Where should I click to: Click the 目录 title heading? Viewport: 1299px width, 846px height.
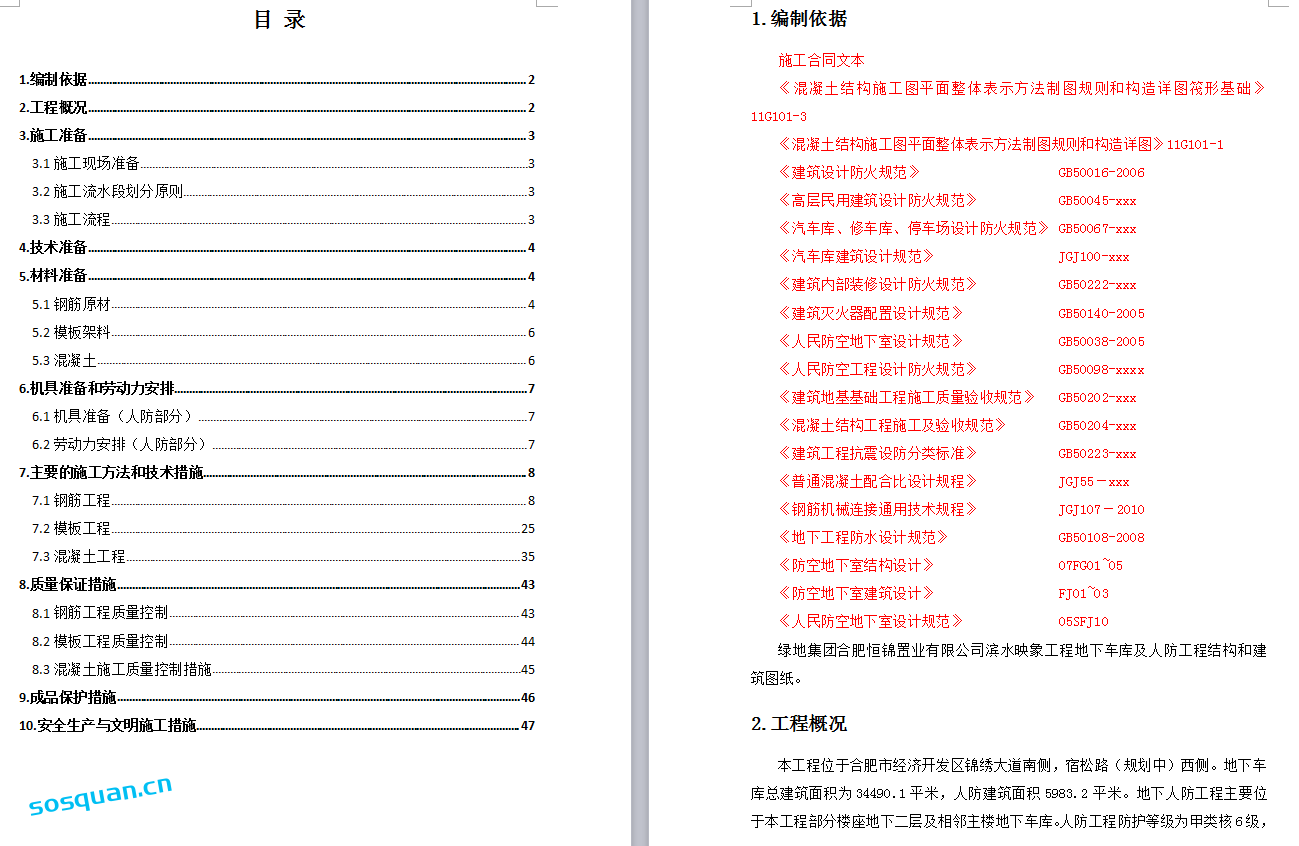click(x=280, y=20)
